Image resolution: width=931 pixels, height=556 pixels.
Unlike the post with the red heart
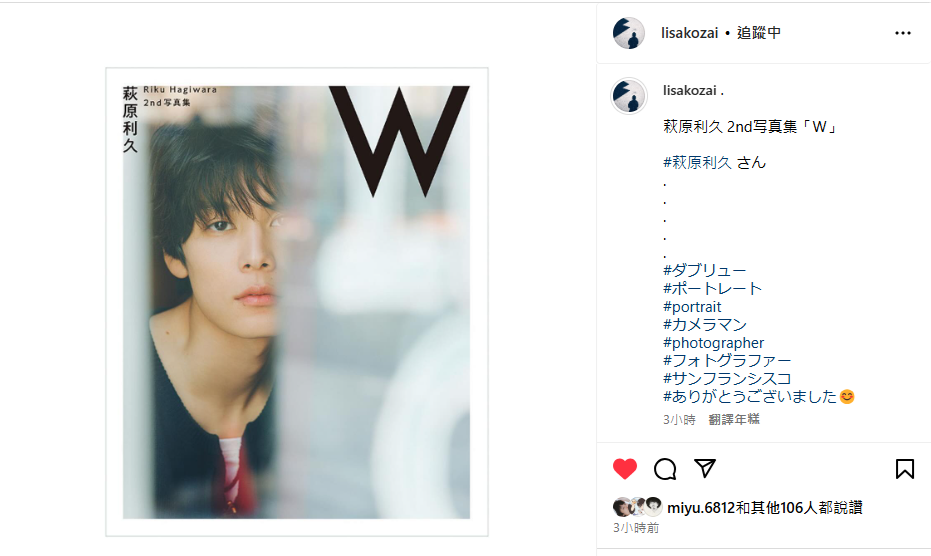625,469
